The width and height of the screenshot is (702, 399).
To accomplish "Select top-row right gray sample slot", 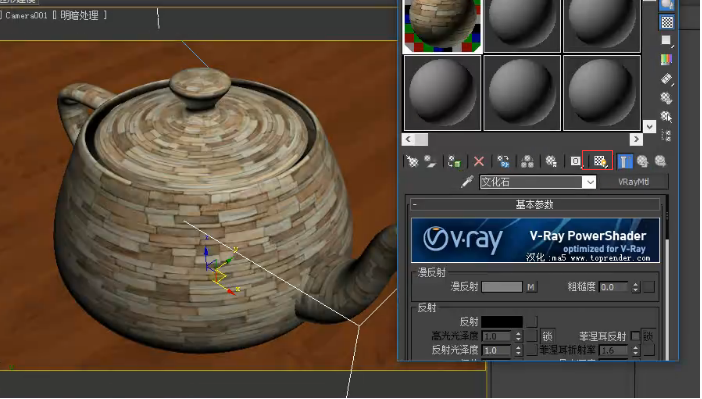I will [x=602, y=26].
